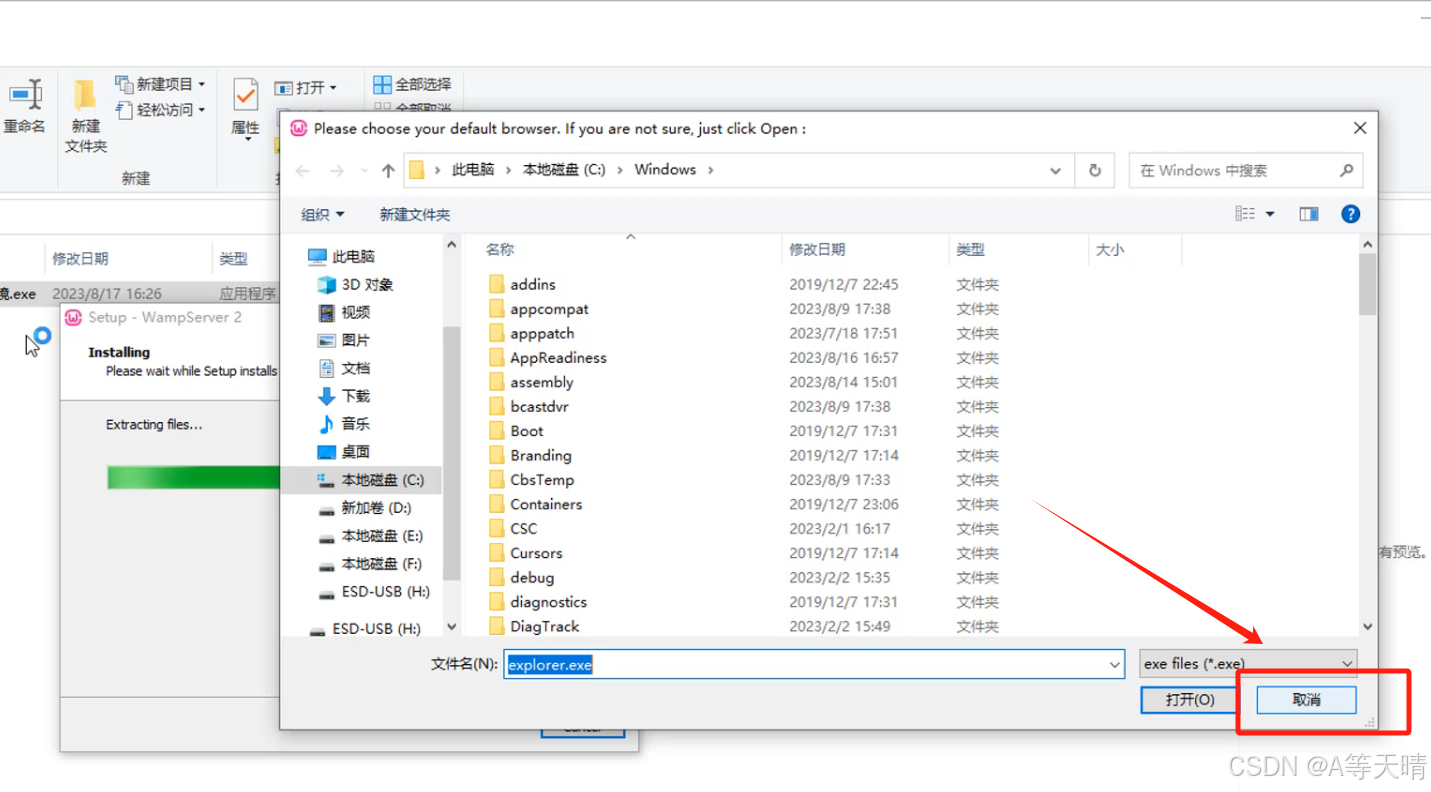Select Pictures (图片) in navigation tree
The width and height of the screenshot is (1431, 792).
tap(344, 341)
